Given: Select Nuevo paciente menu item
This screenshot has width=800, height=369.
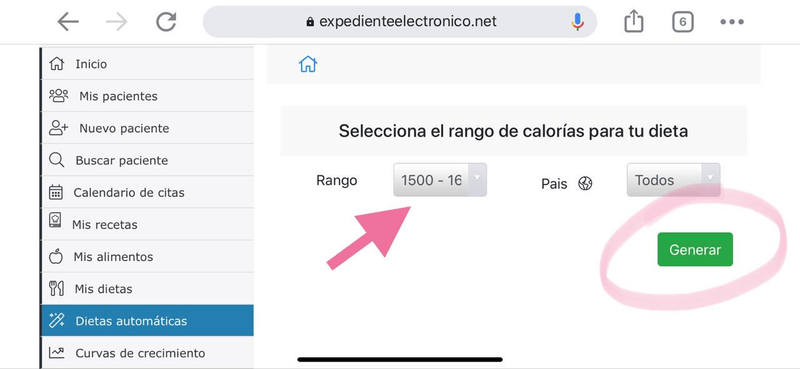Looking at the screenshot, I should 147,128.
